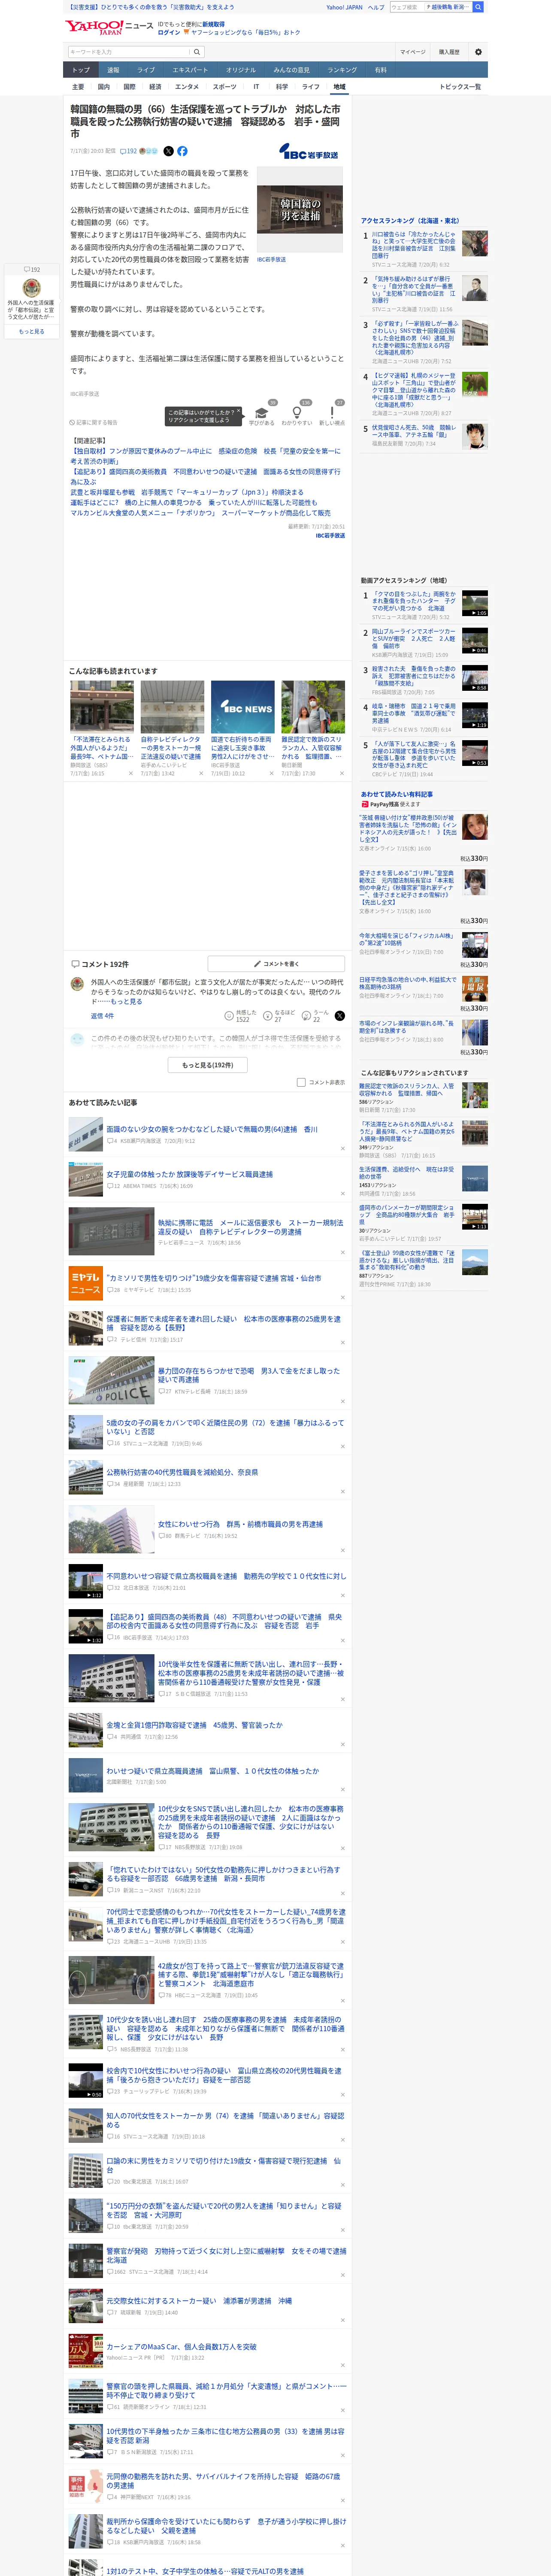Screen dimensions: 551x2576
Task: Open article 金塊と金貨1億円詐取容疑で逮捕
Action: 194,1725
